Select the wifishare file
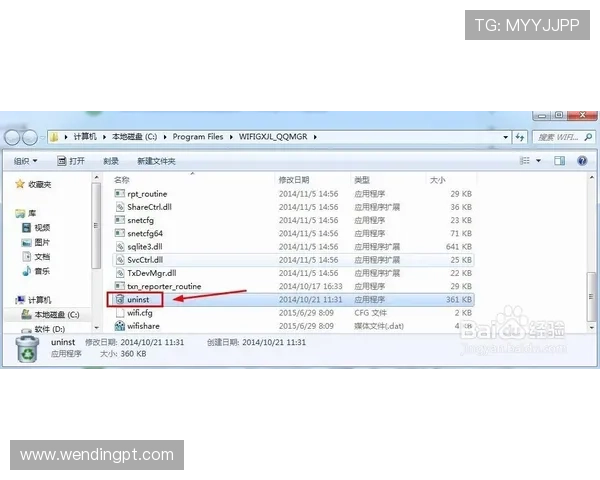This screenshot has height=480, width=600. coord(293,326)
